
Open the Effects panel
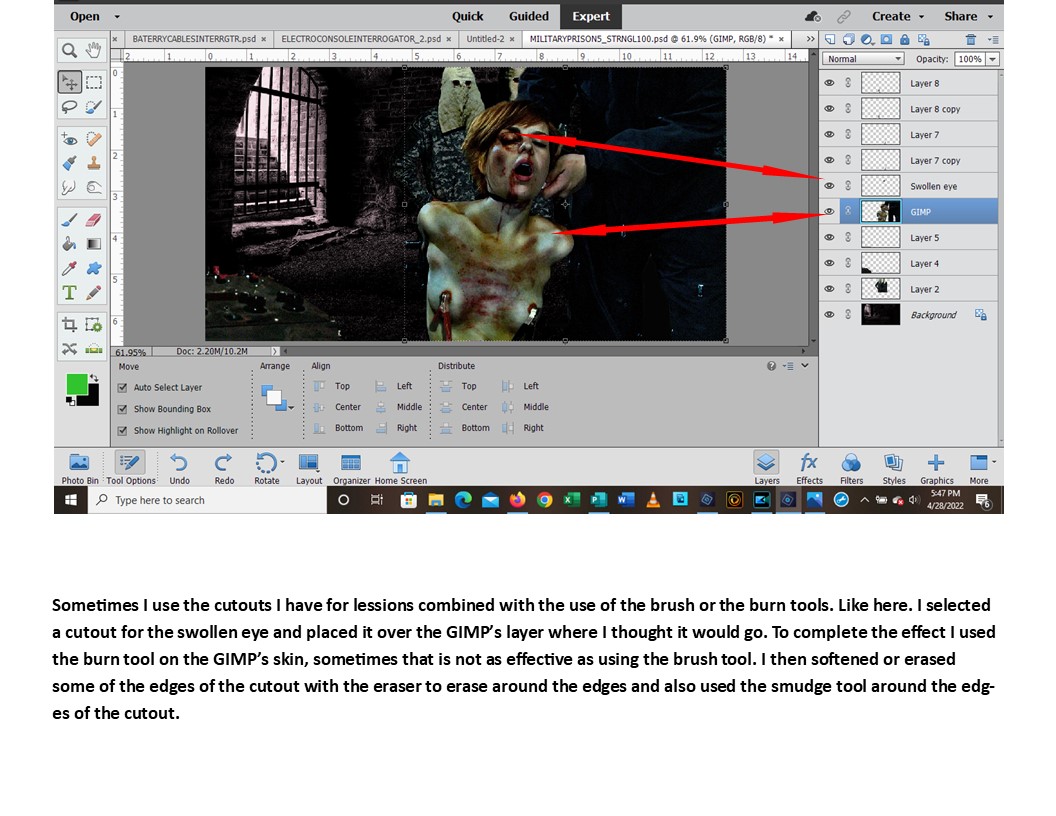point(809,466)
